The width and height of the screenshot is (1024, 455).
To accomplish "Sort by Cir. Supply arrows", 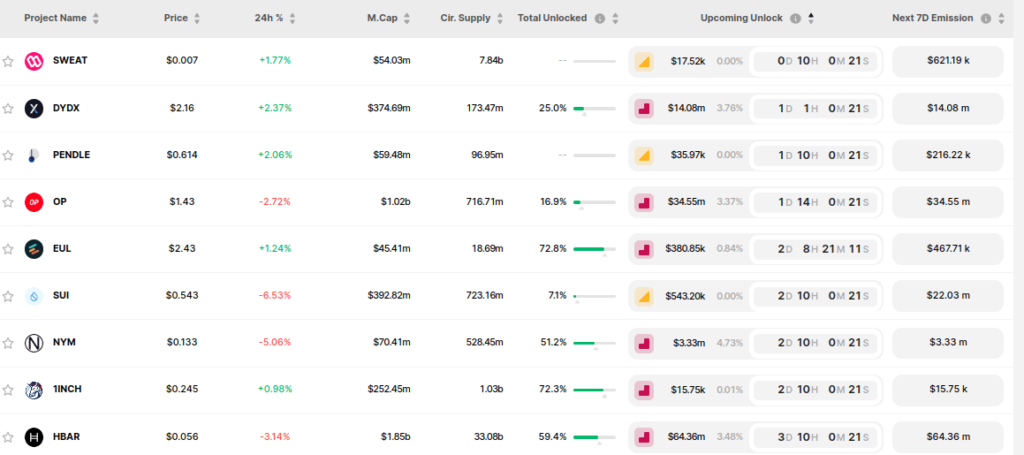I will pos(500,18).
